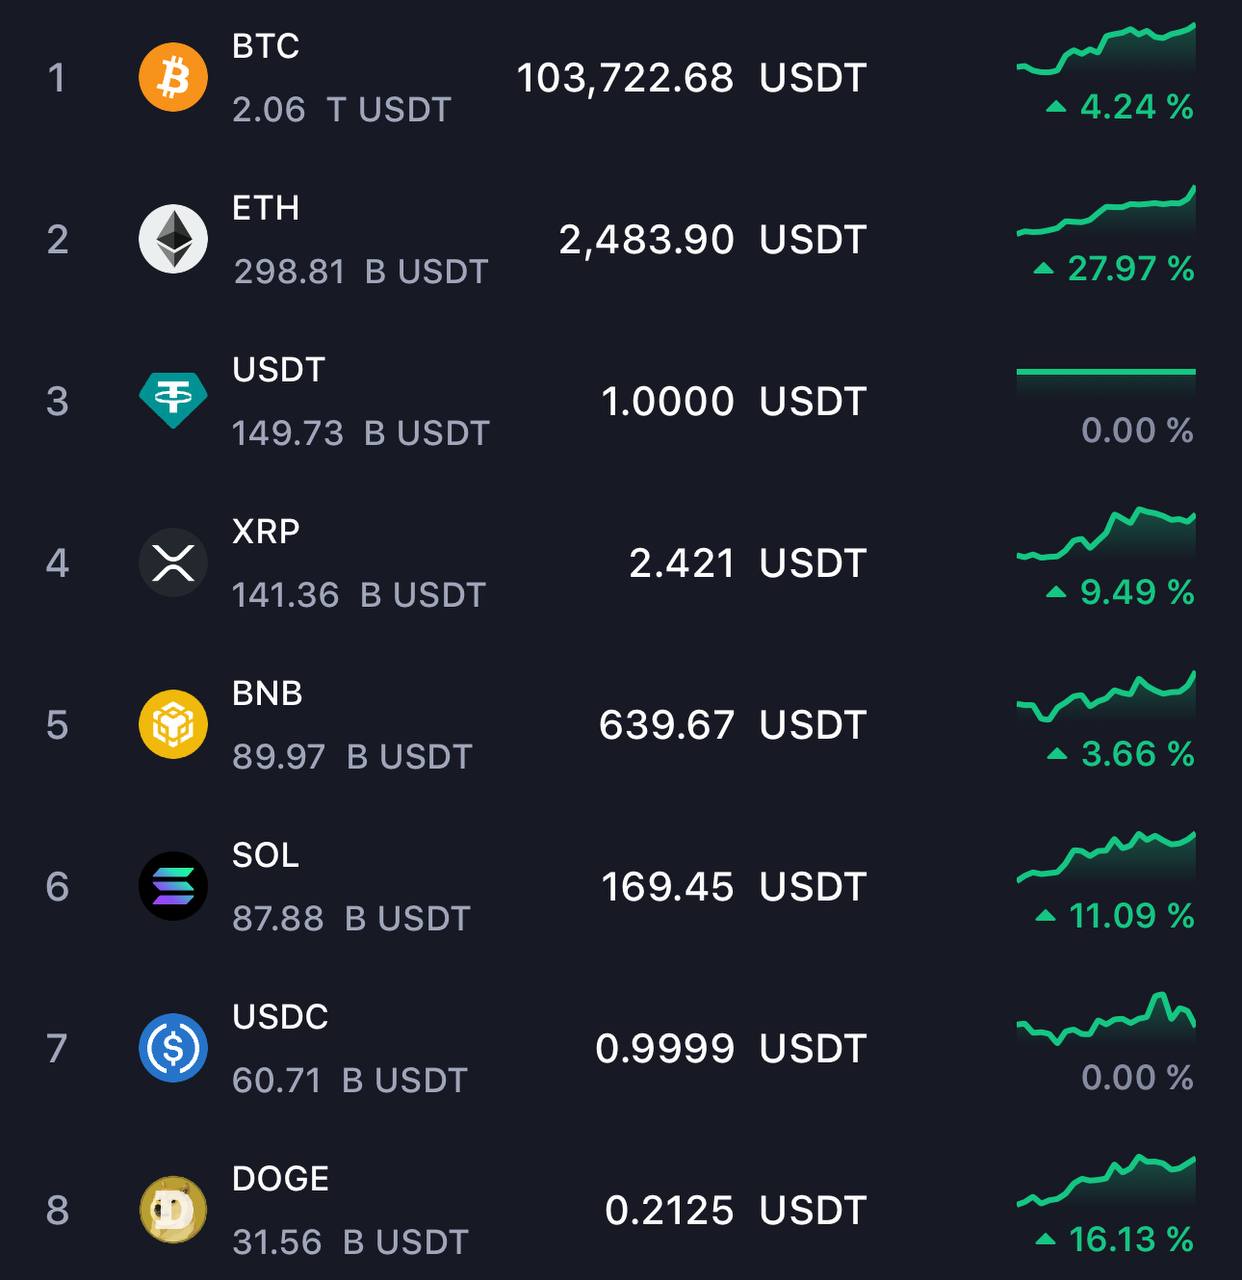This screenshot has height=1280, width=1242.
Task: Open the BTC sparkline chart thumbnail
Action: [1106, 49]
